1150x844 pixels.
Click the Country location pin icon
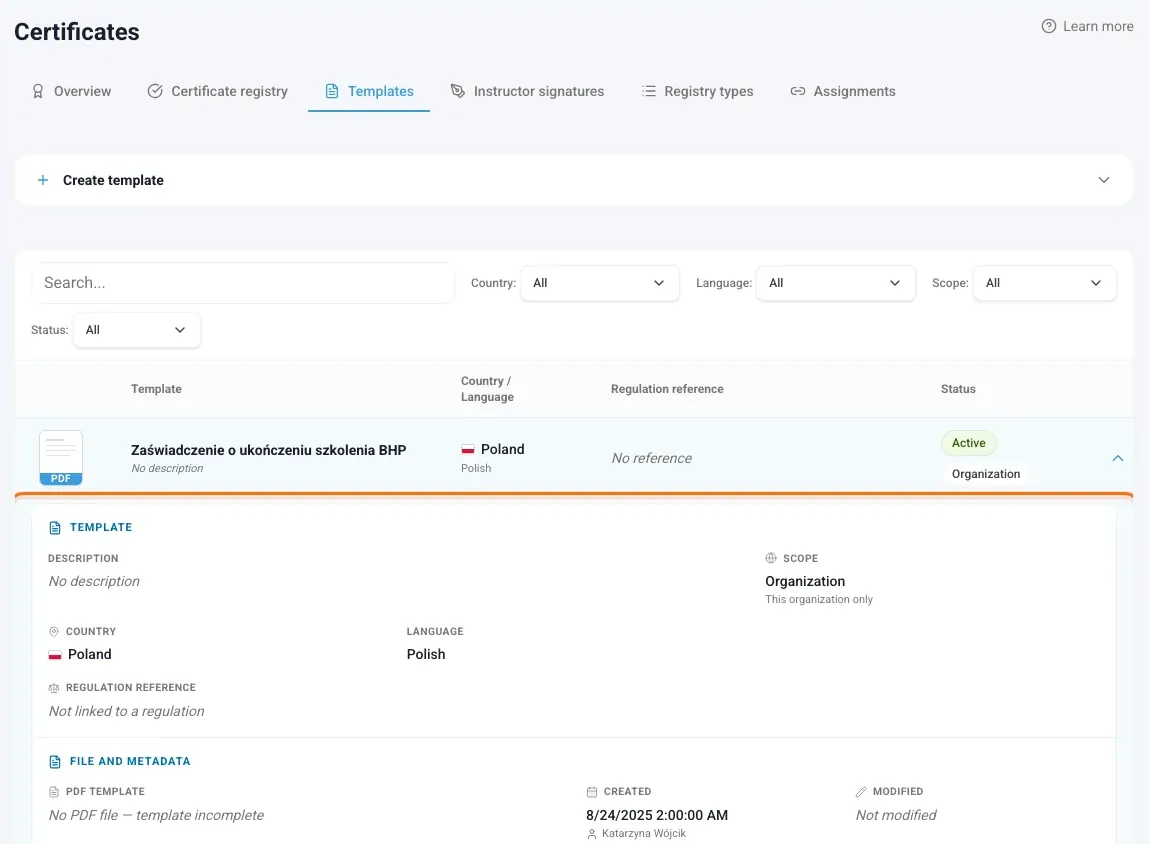click(x=54, y=631)
